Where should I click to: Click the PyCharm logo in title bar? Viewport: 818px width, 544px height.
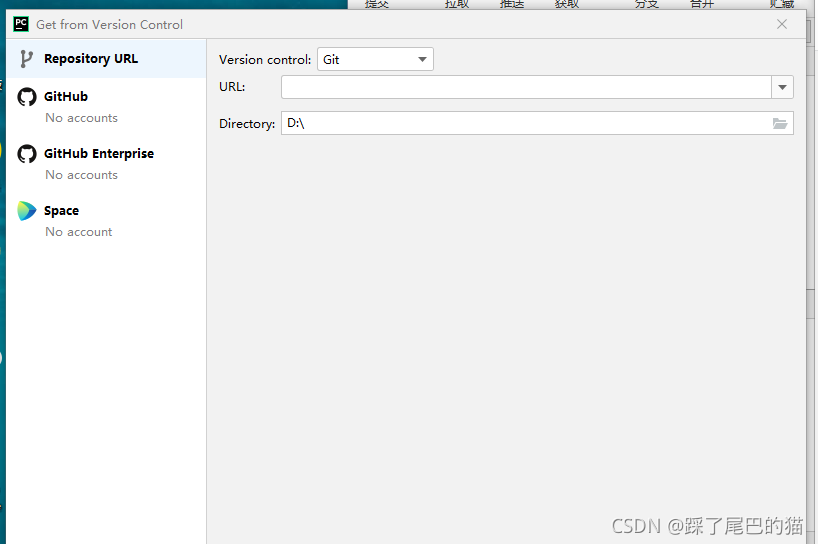[21, 24]
